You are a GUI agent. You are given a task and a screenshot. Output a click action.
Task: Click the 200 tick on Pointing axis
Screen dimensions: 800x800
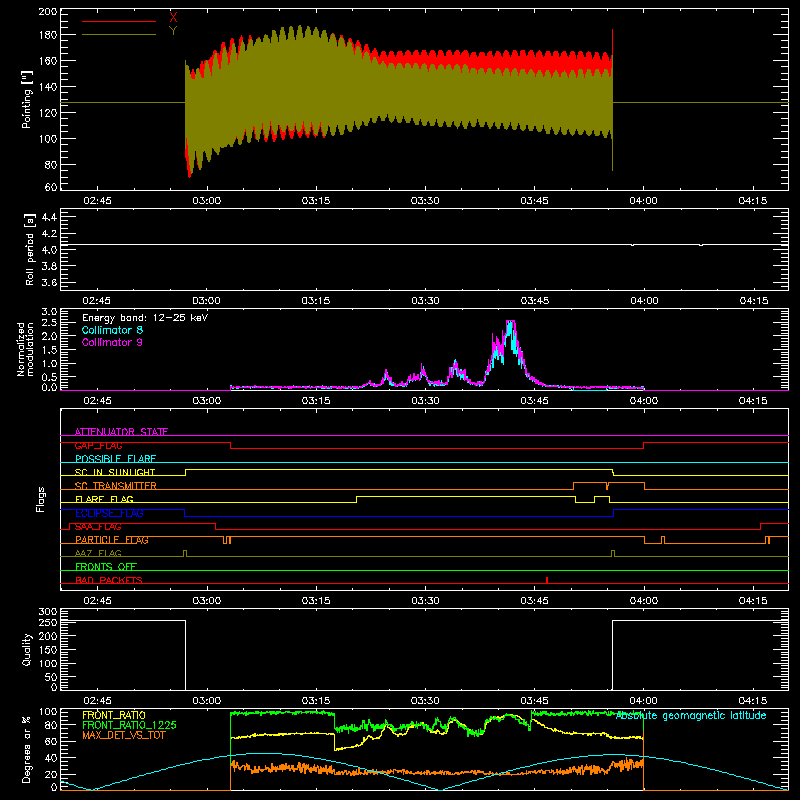pyautogui.click(x=48, y=12)
